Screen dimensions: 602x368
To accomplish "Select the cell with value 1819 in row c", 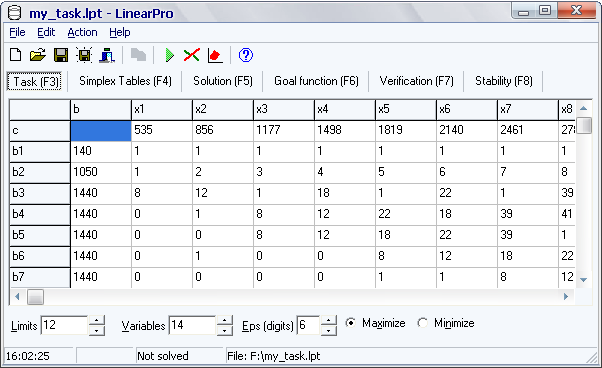I will pyautogui.click(x=406, y=130).
